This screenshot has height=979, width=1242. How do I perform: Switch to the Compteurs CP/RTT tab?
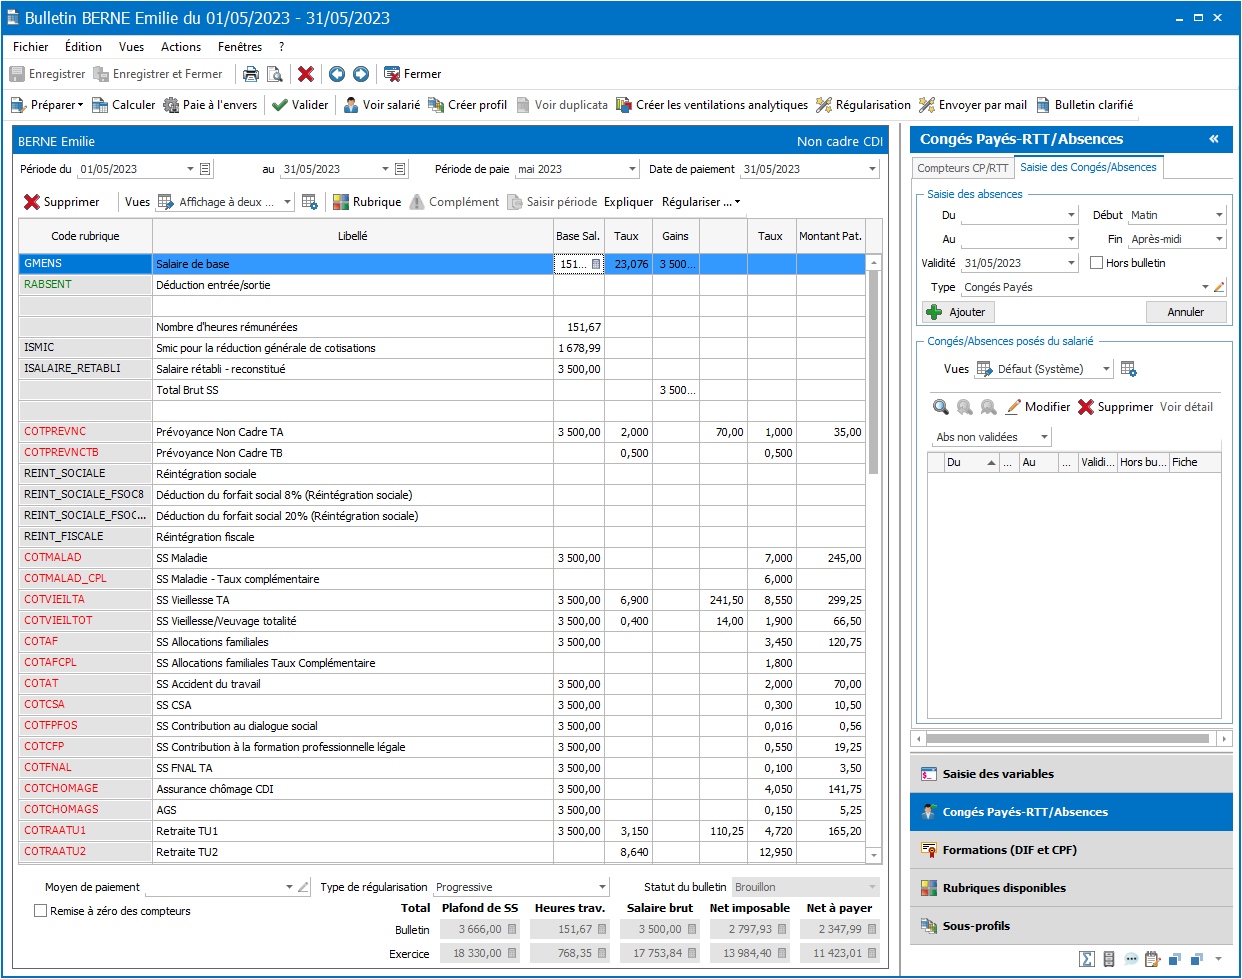[963, 168]
